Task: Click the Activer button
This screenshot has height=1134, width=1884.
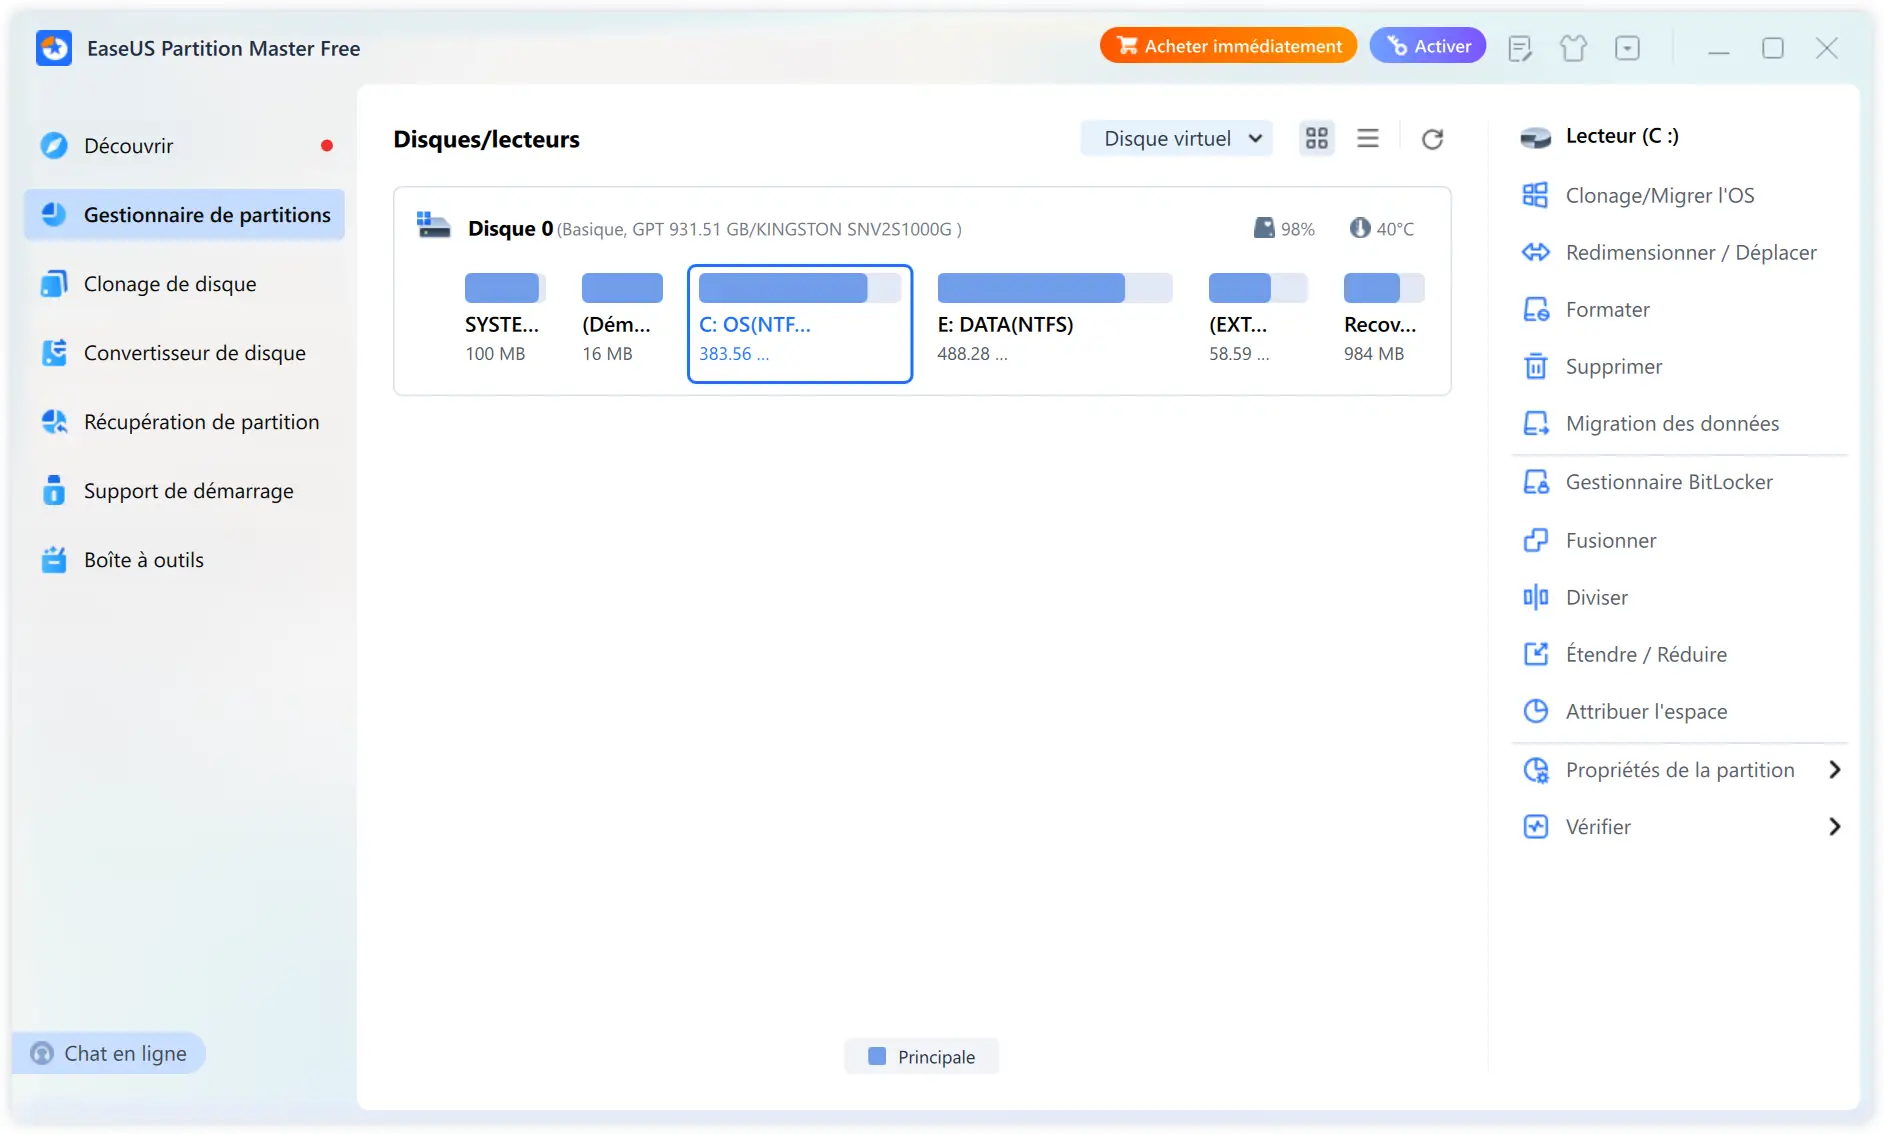Action: 1427,46
